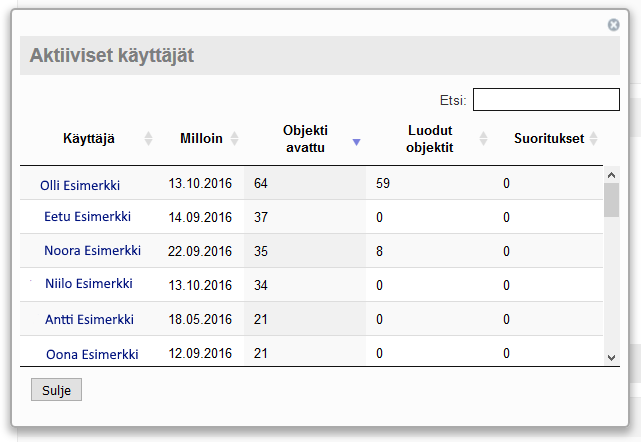
Task: Open Eetu Esimerkki user link
Action: (x=87, y=216)
